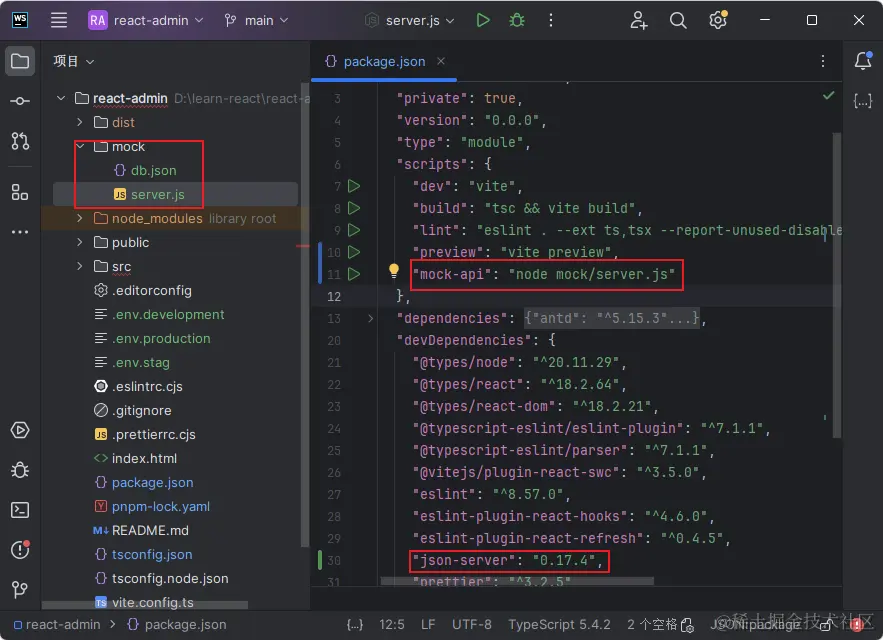Run the dev script gutter icon

click(354, 186)
